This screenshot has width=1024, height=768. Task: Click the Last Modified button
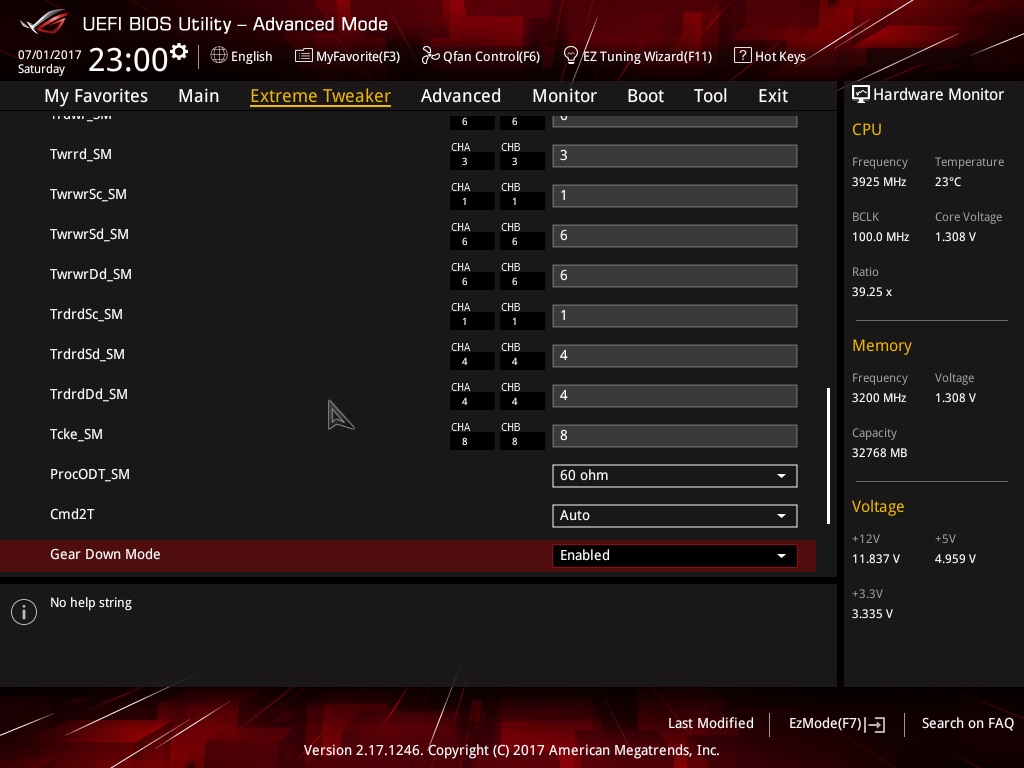pyautogui.click(x=711, y=723)
